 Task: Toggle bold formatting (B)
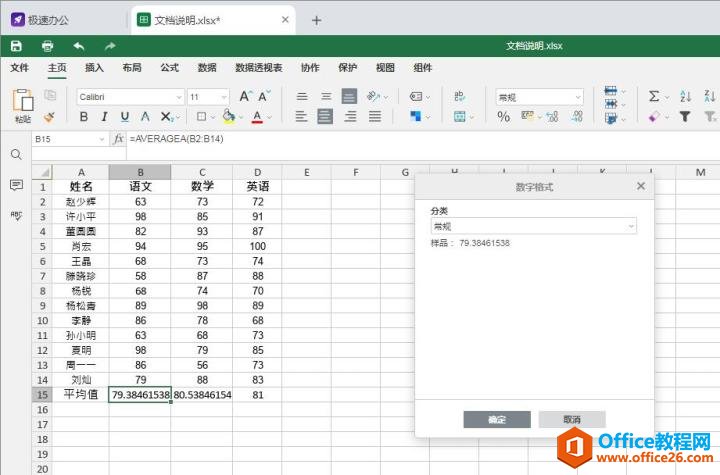[84, 117]
